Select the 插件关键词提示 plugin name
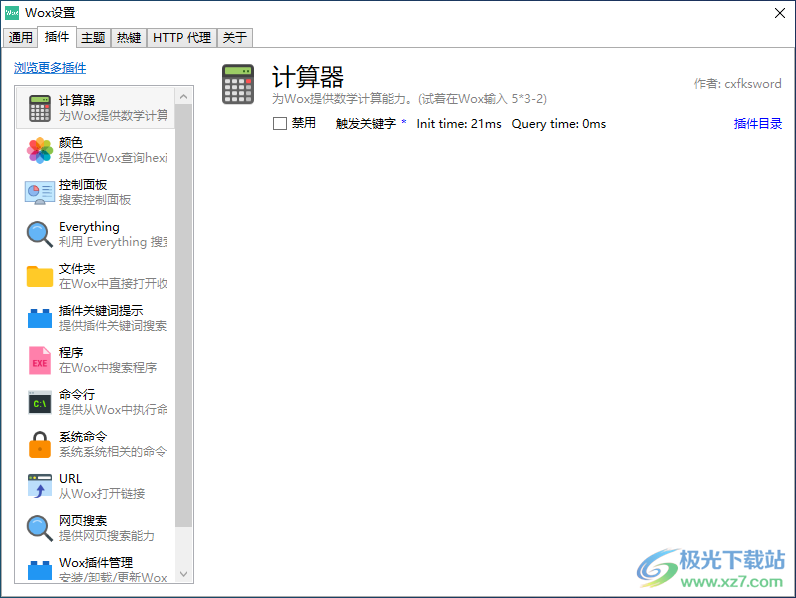Screen dimensions: 796x598 [101, 310]
